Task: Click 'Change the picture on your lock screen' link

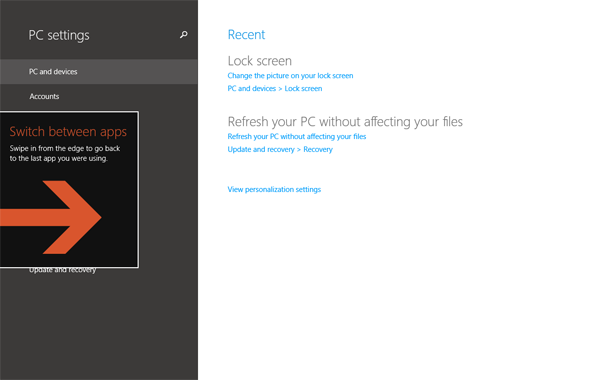Action: coord(290,76)
